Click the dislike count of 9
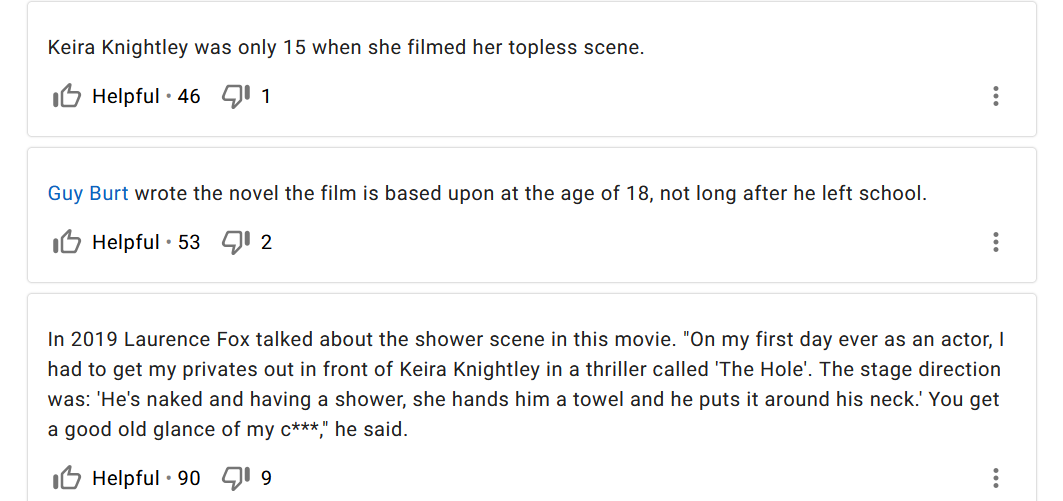This screenshot has height=501, width=1063. click(x=266, y=478)
